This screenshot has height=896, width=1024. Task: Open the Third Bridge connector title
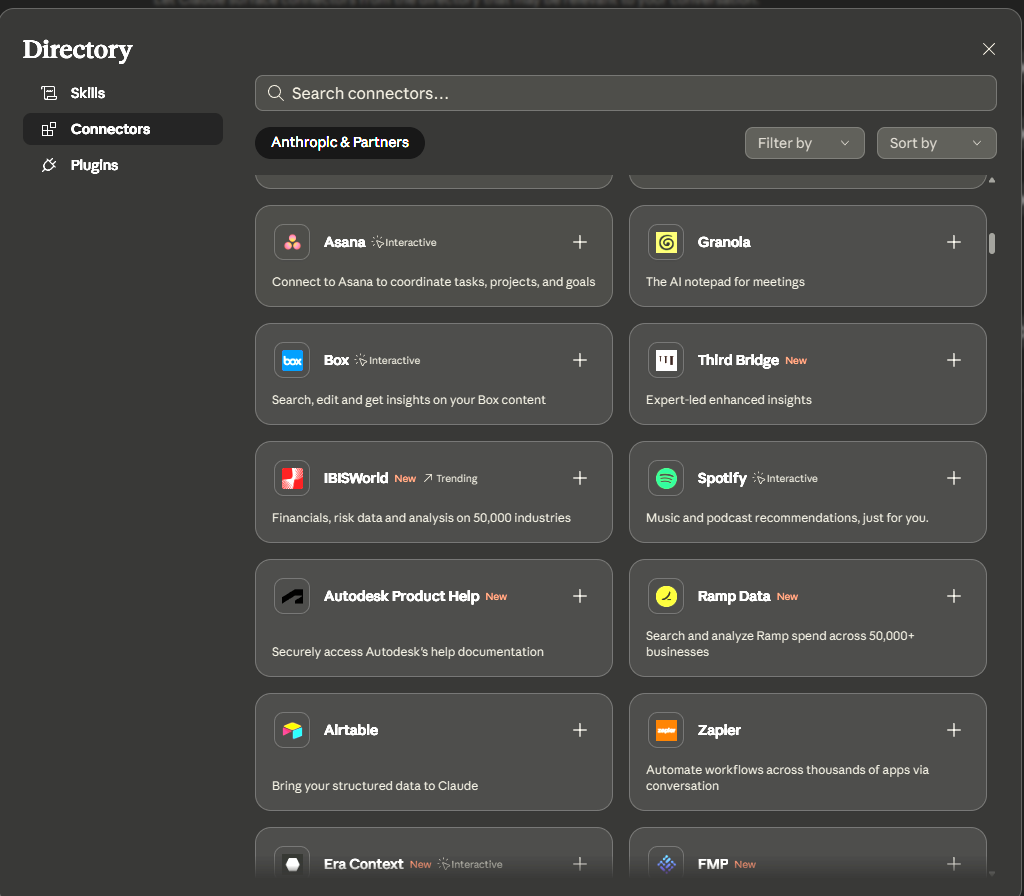pos(738,360)
